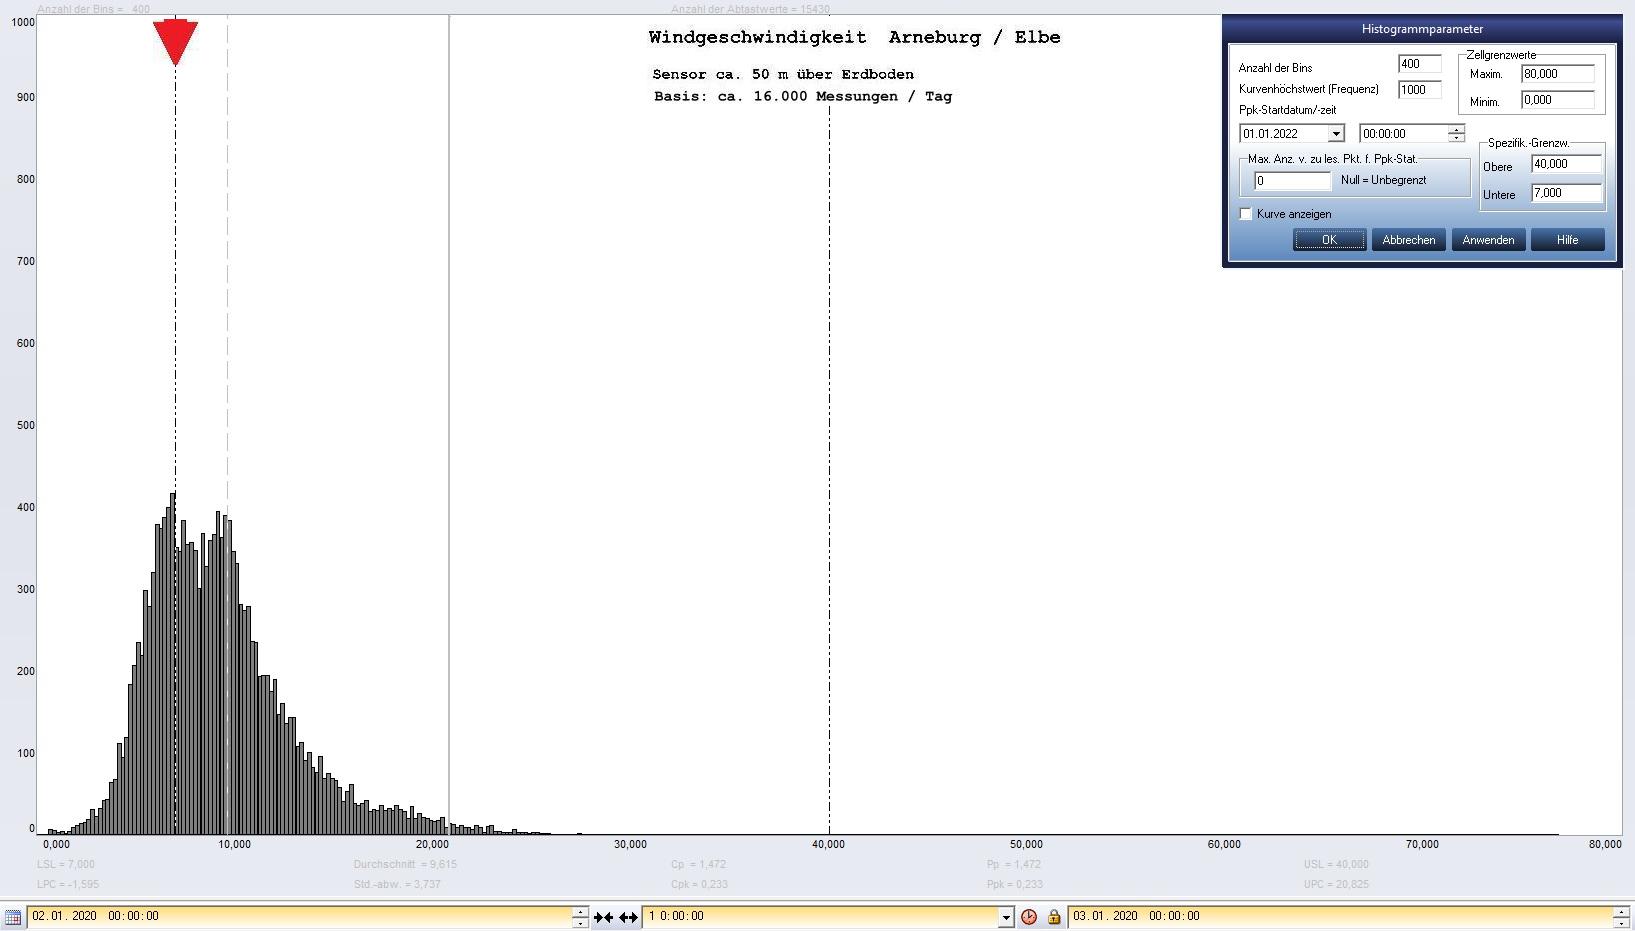Click the red triangle marker above histogram

(175, 43)
